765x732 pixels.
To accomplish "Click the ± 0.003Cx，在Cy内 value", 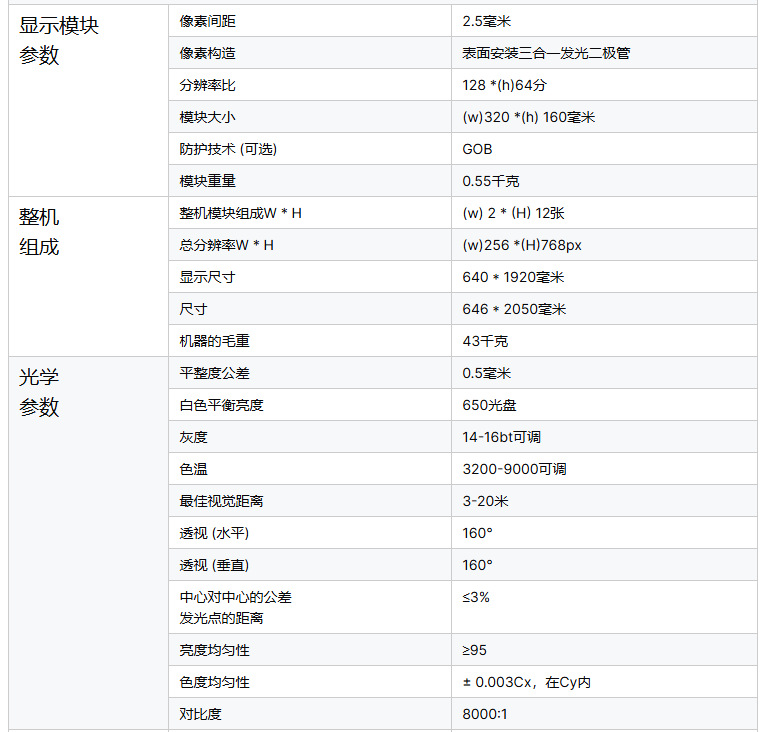I will coord(526,682).
